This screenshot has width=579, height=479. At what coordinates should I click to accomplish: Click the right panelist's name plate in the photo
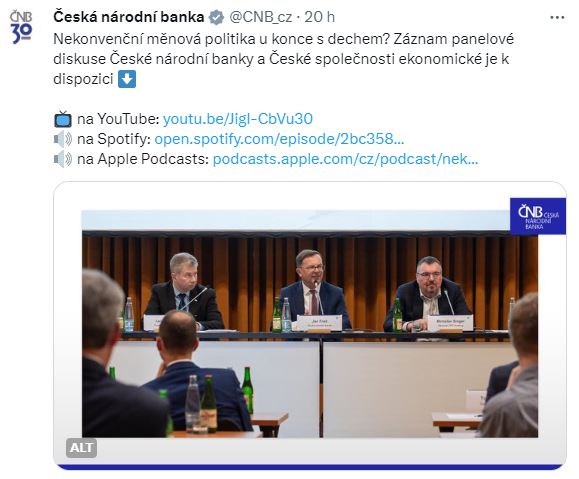tap(450, 323)
